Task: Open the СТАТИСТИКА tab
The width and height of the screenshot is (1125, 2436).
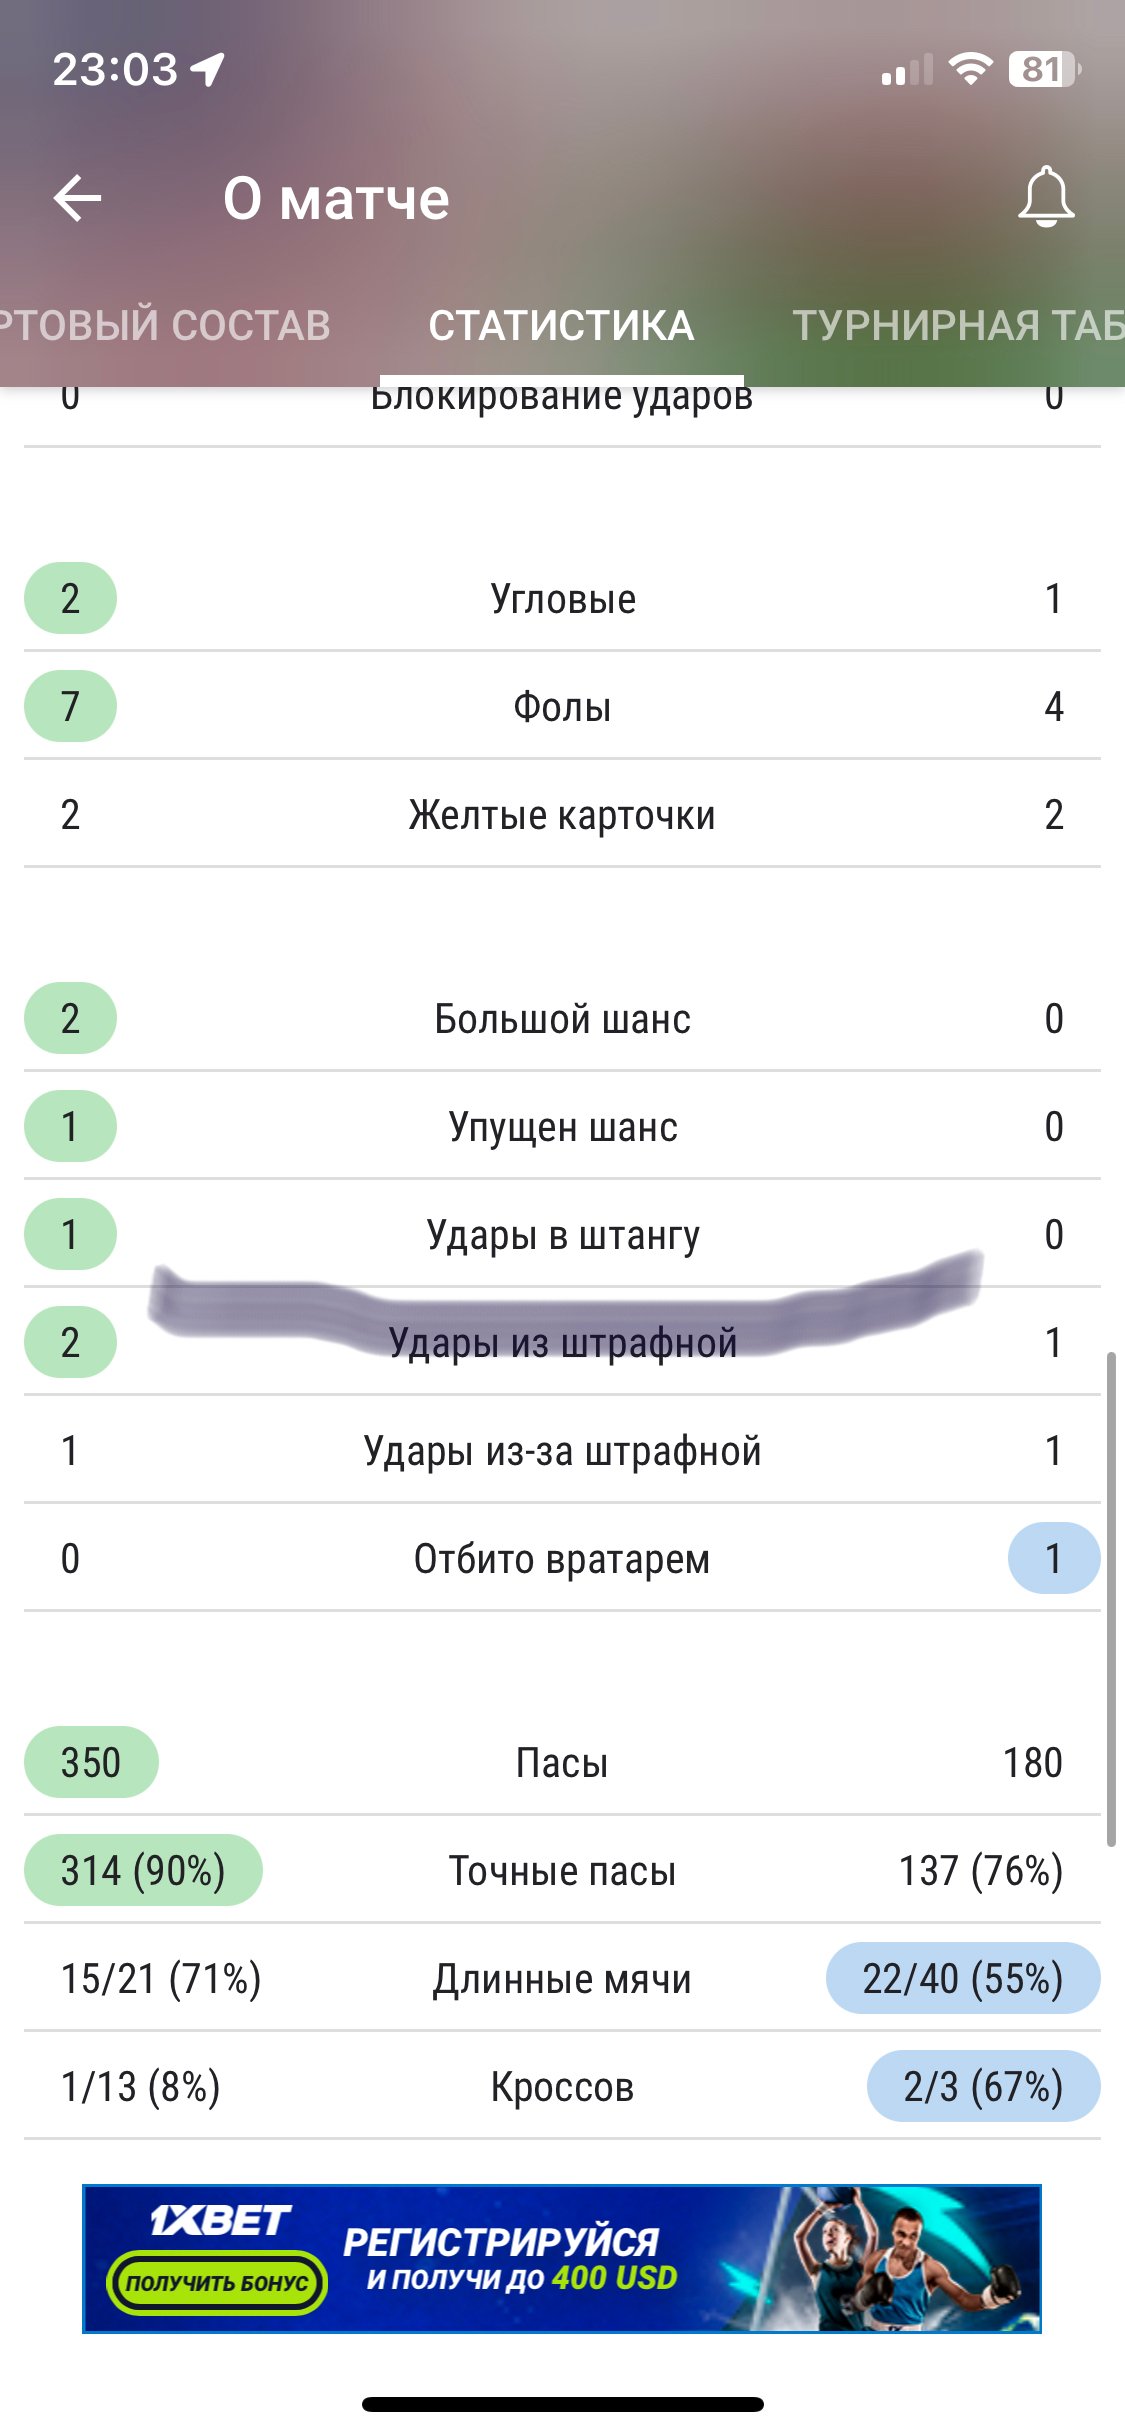Action: (x=561, y=326)
